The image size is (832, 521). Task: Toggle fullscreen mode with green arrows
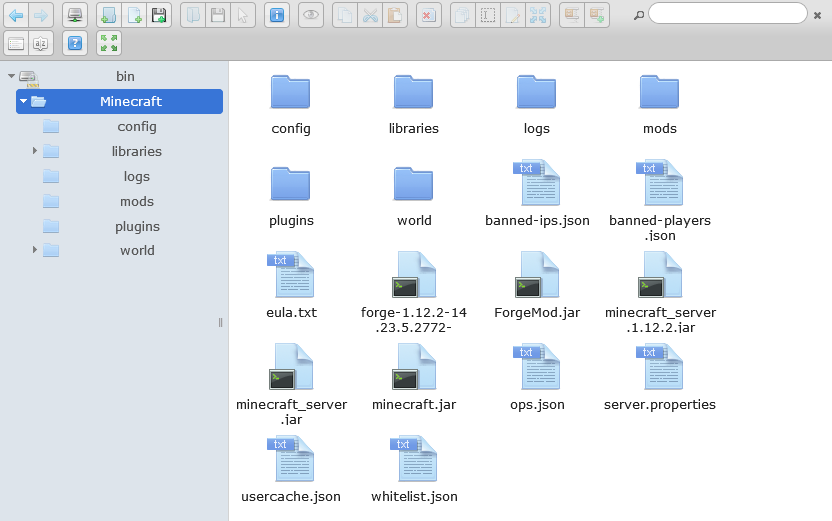click(109, 43)
